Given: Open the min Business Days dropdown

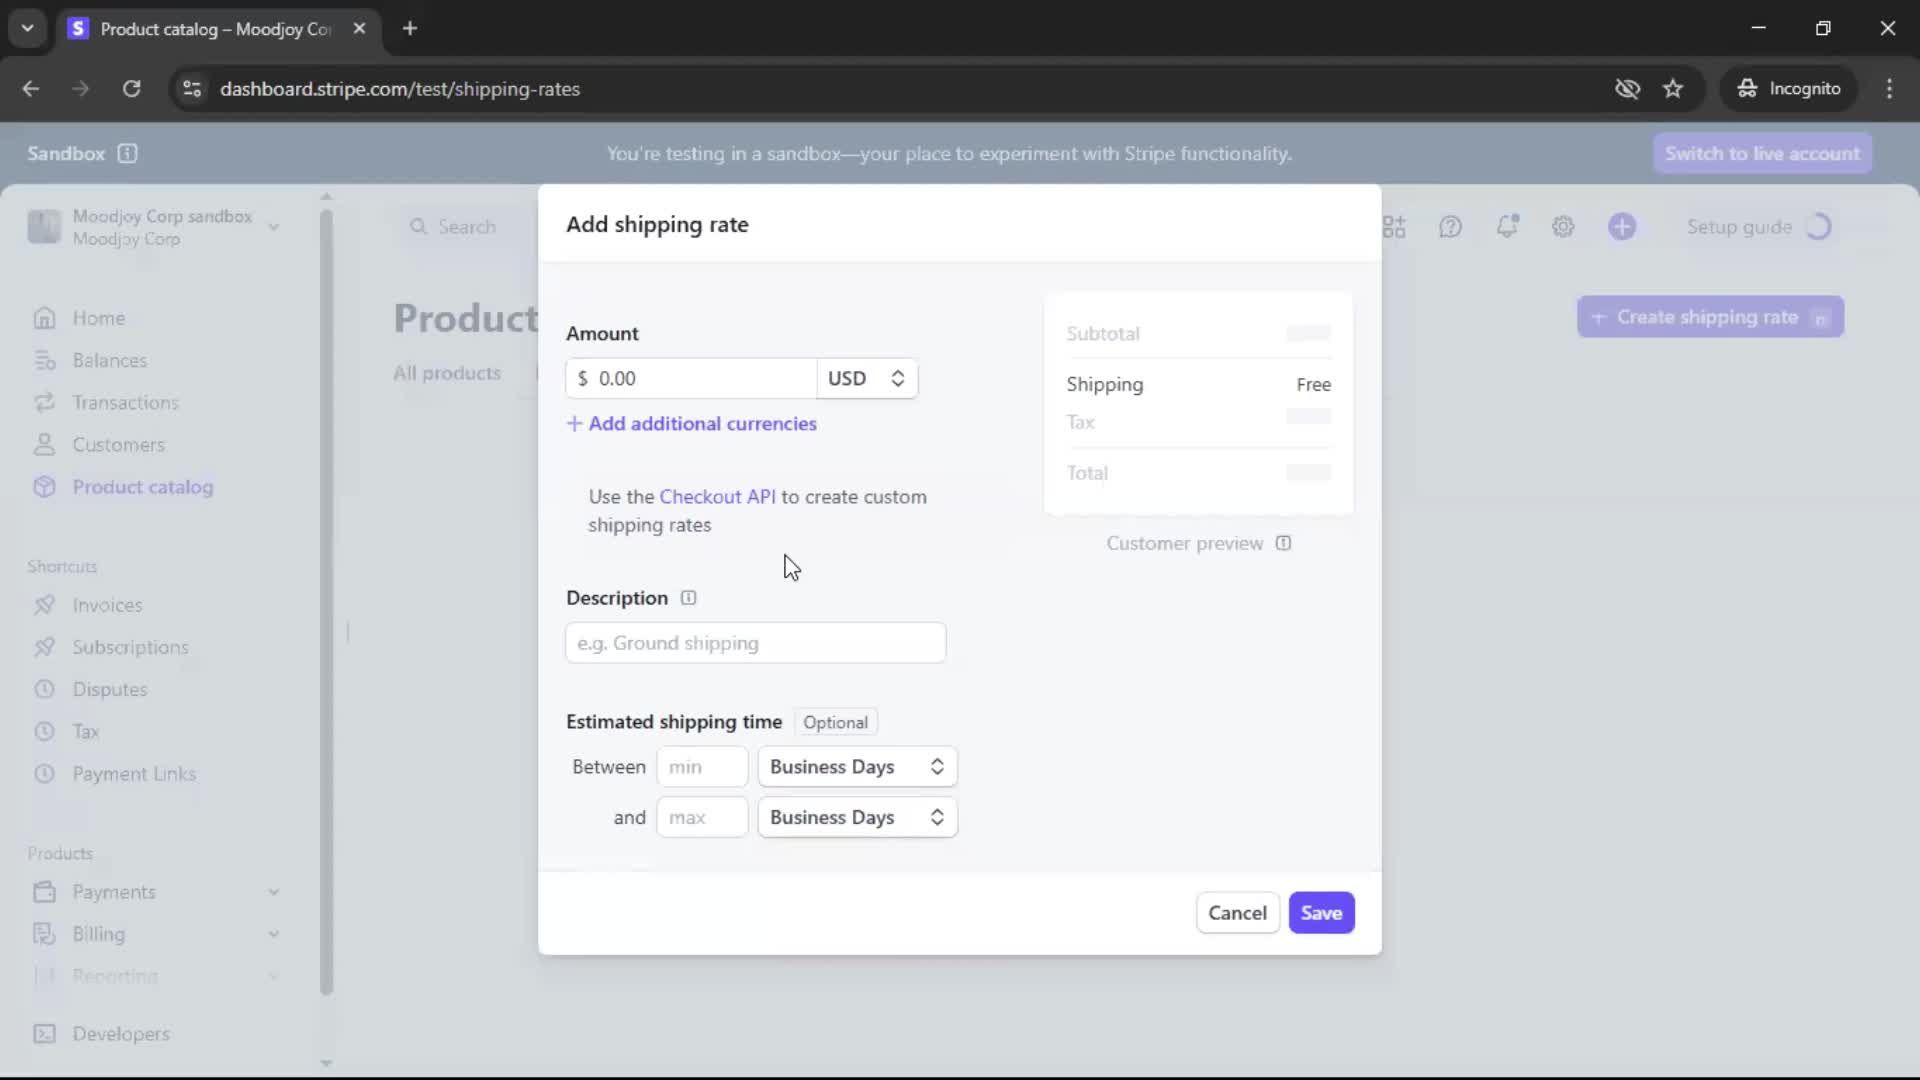Looking at the screenshot, I should click(x=857, y=767).
